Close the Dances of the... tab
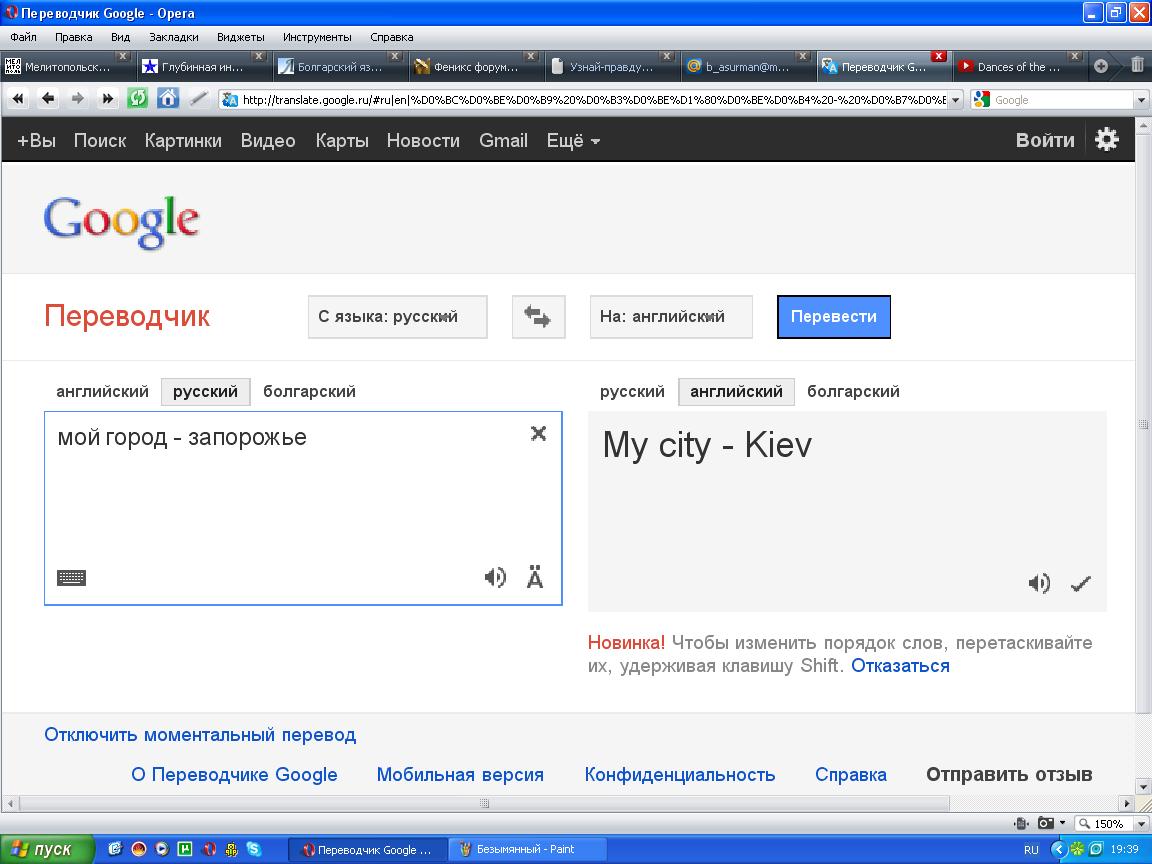 coord(1075,56)
